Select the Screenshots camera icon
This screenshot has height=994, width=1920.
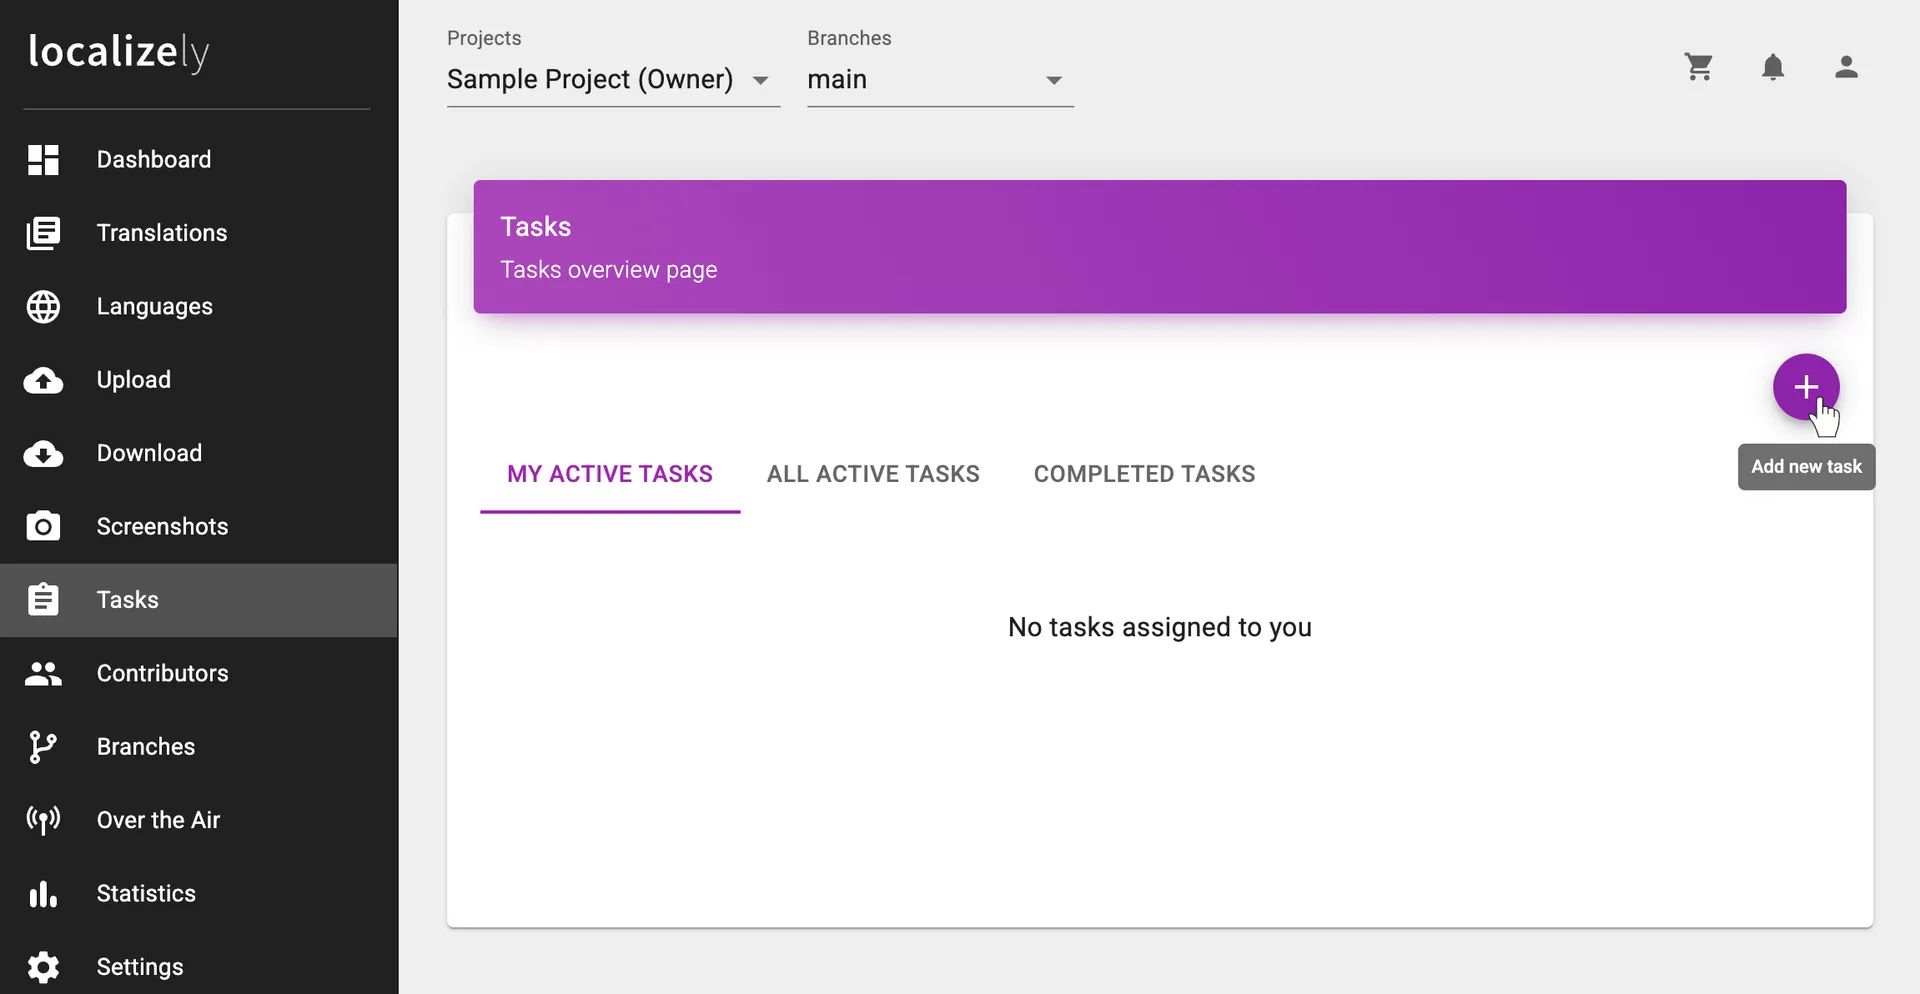tap(43, 526)
